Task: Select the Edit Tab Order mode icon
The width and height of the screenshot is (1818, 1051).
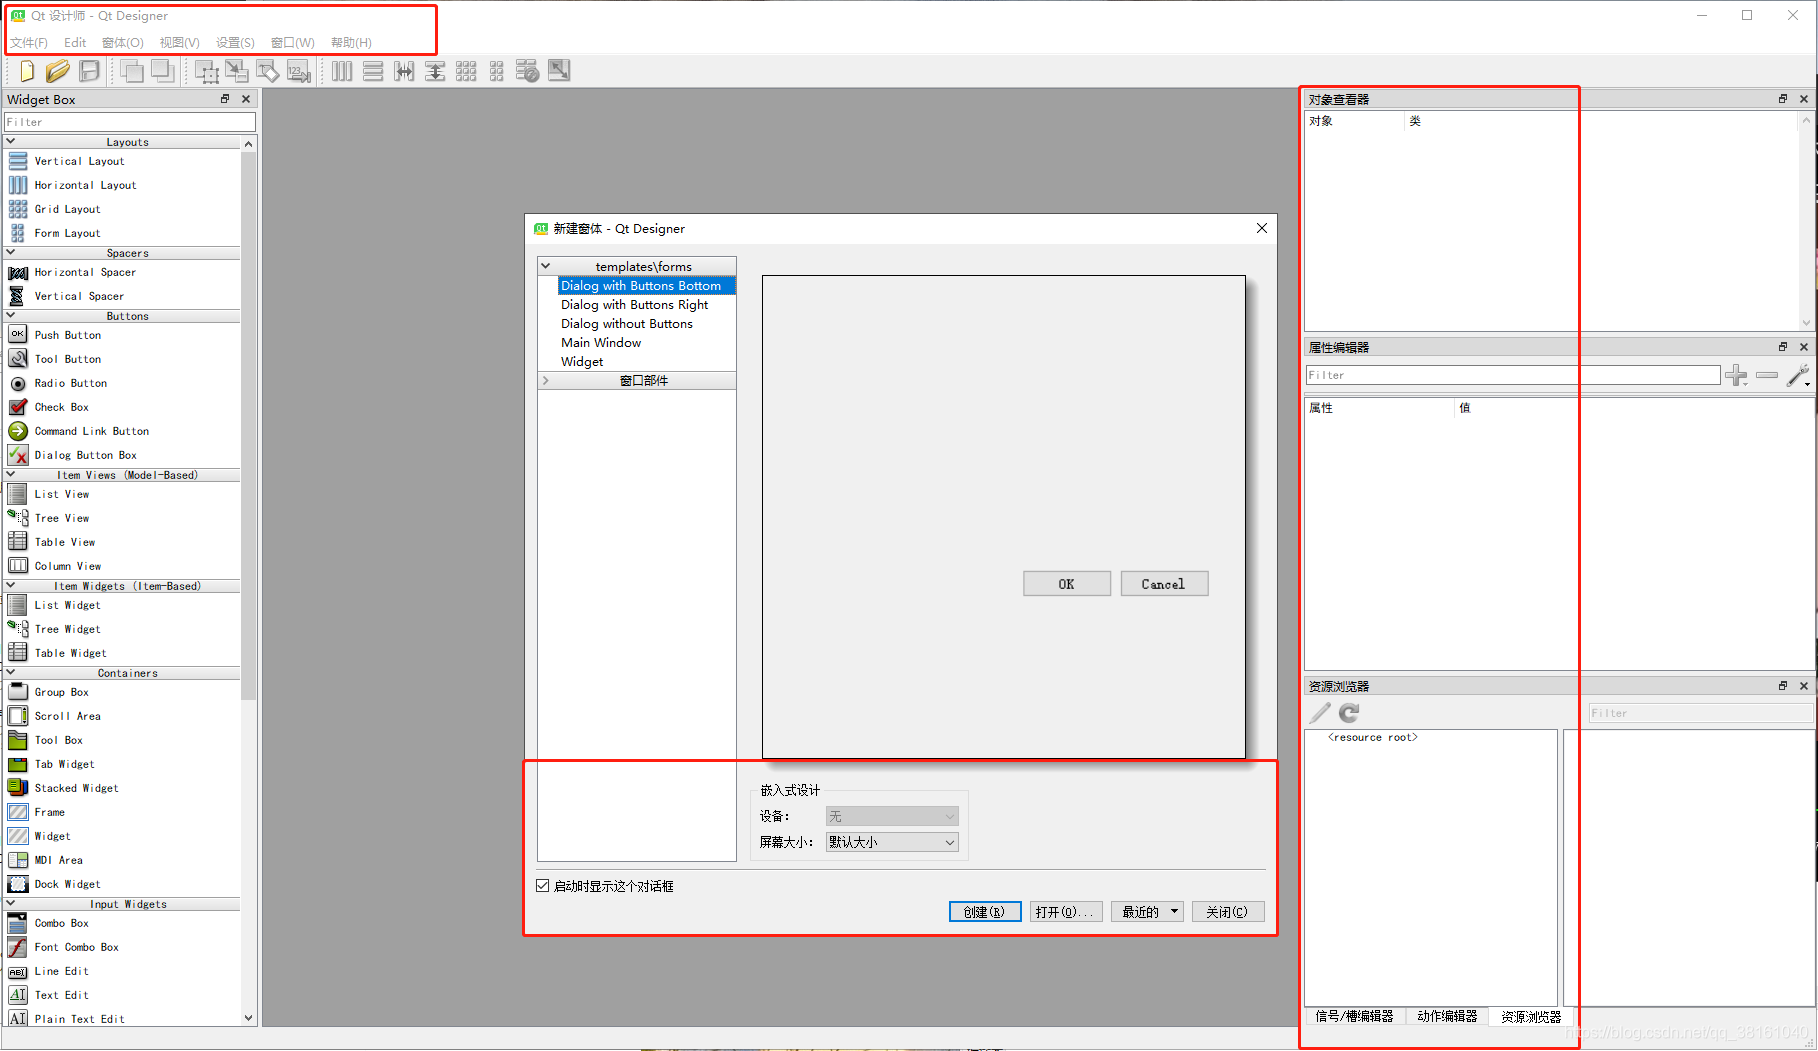Action: tap(299, 71)
